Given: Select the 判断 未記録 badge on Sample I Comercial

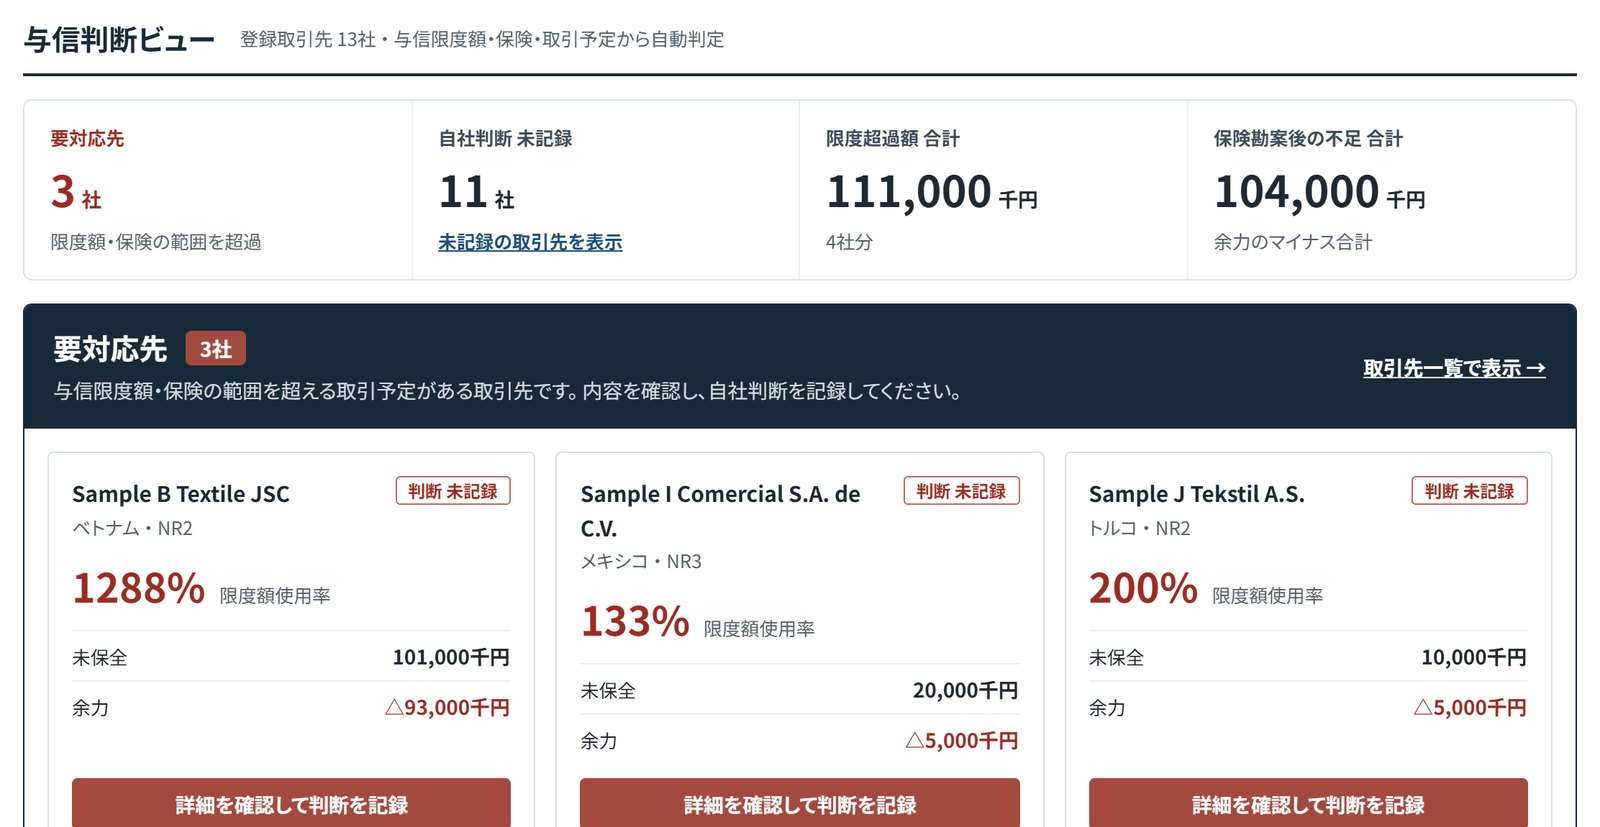Looking at the screenshot, I should click(961, 491).
